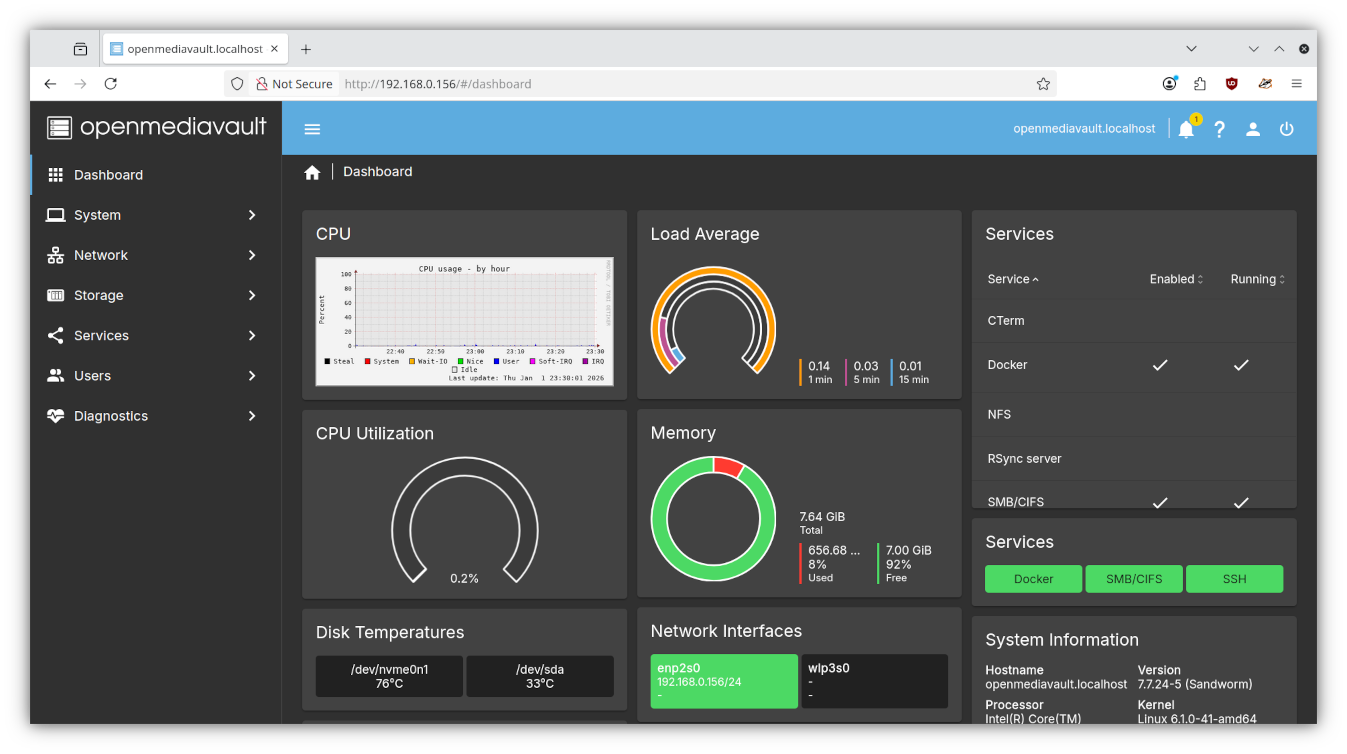
Task: Click the hamburger menu icon in header
Action: click(x=312, y=129)
